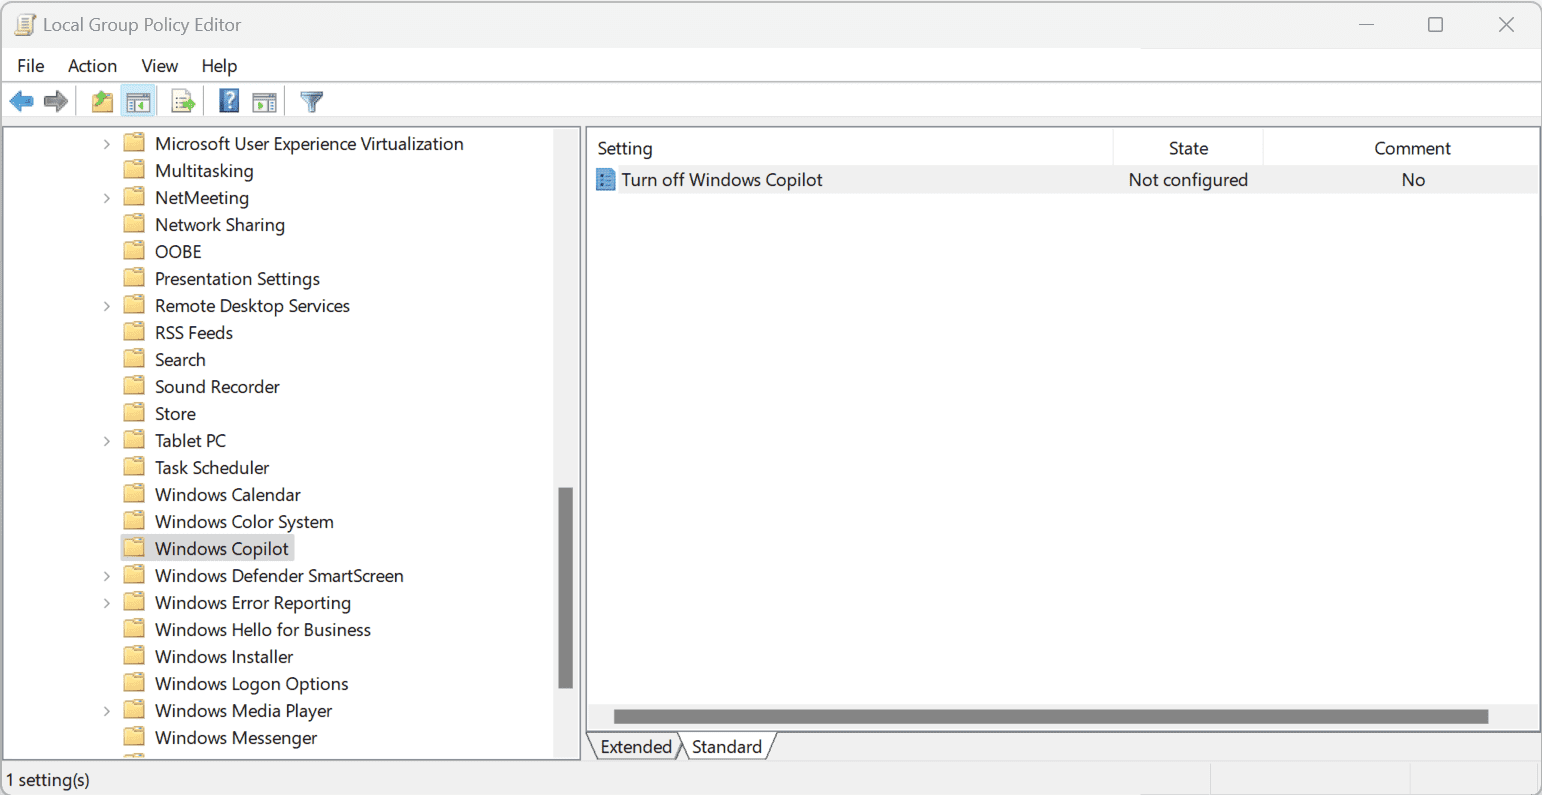Click the folder icon next to Task Scheduler
The image size is (1542, 795).
pos(134,468)
